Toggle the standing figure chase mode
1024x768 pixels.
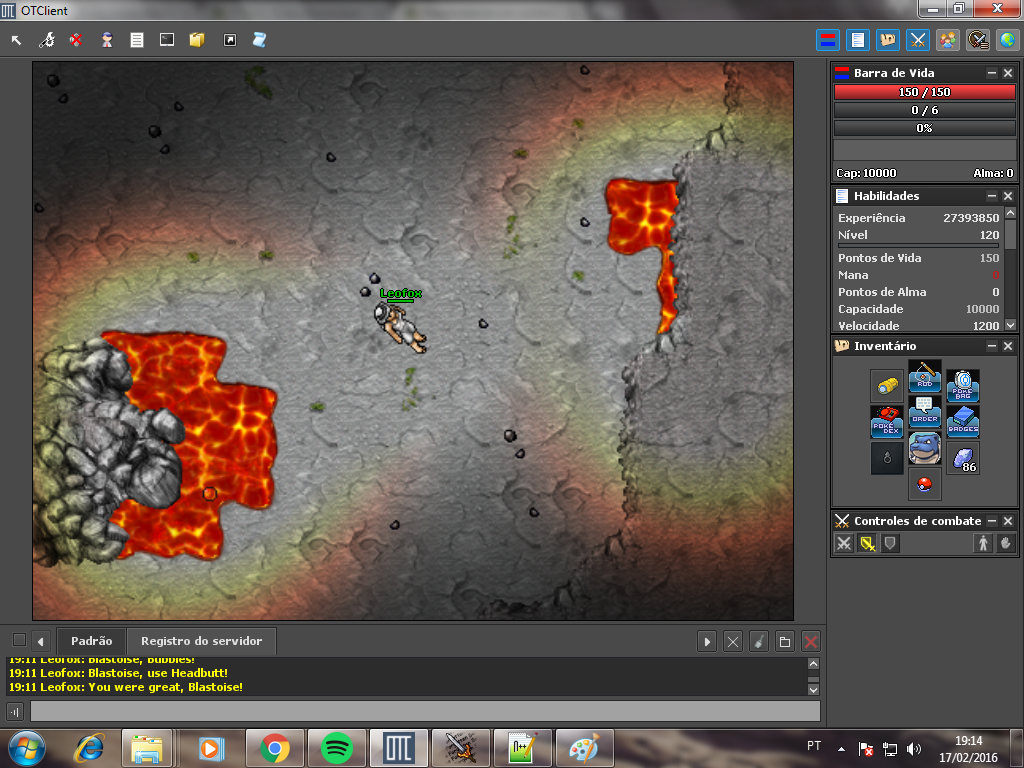click(983, 543)
